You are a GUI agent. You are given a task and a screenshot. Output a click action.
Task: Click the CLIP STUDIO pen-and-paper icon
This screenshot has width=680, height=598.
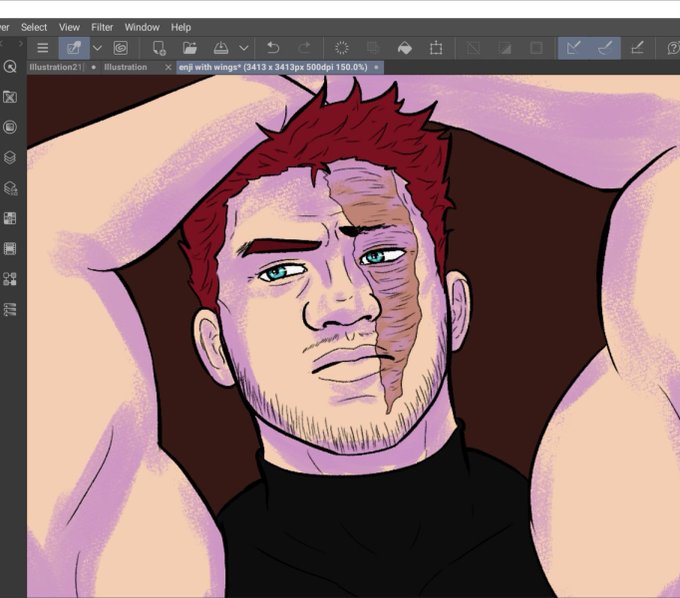[x=74, y=48]
